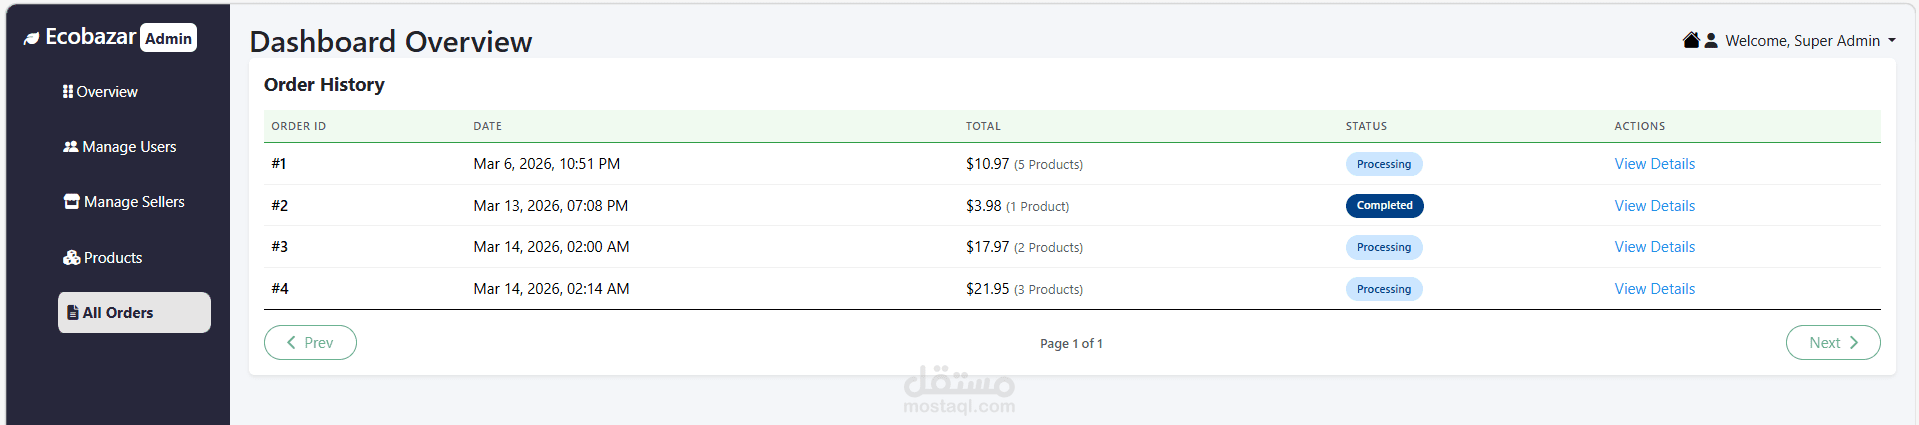Click the Products boxes icon

[71, 257]
